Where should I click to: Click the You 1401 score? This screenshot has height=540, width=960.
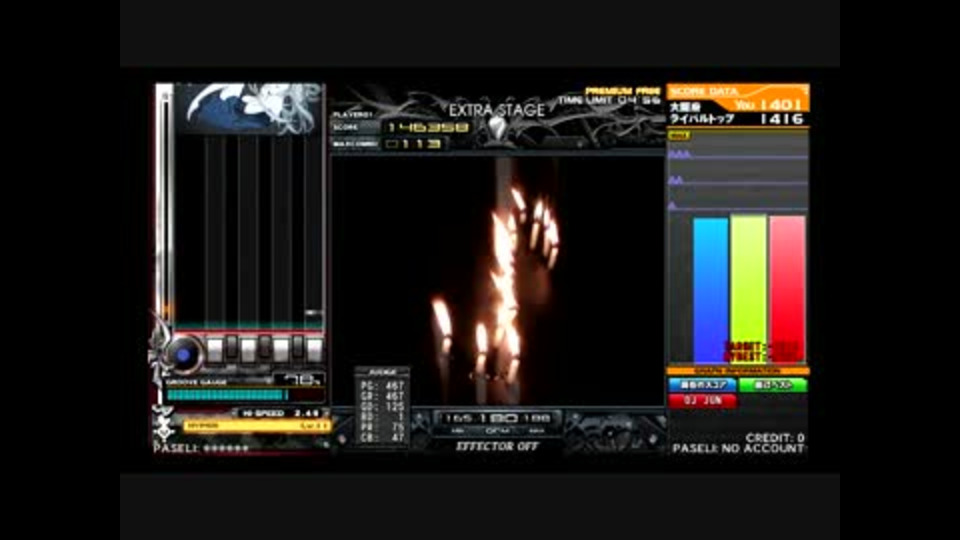768,105
